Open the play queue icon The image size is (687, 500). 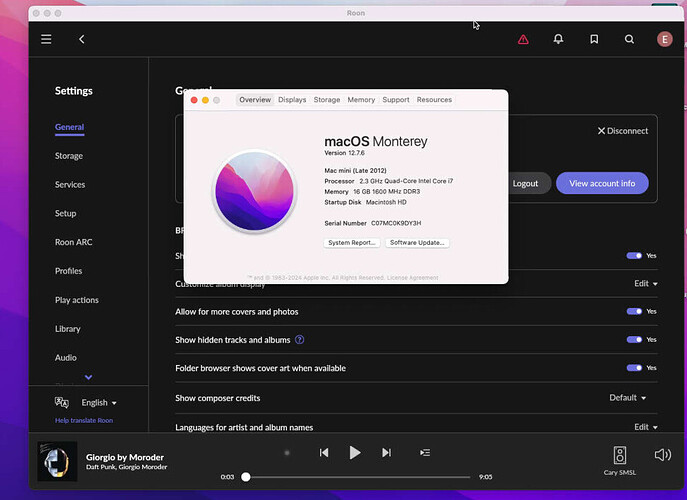tap(425, 453)
